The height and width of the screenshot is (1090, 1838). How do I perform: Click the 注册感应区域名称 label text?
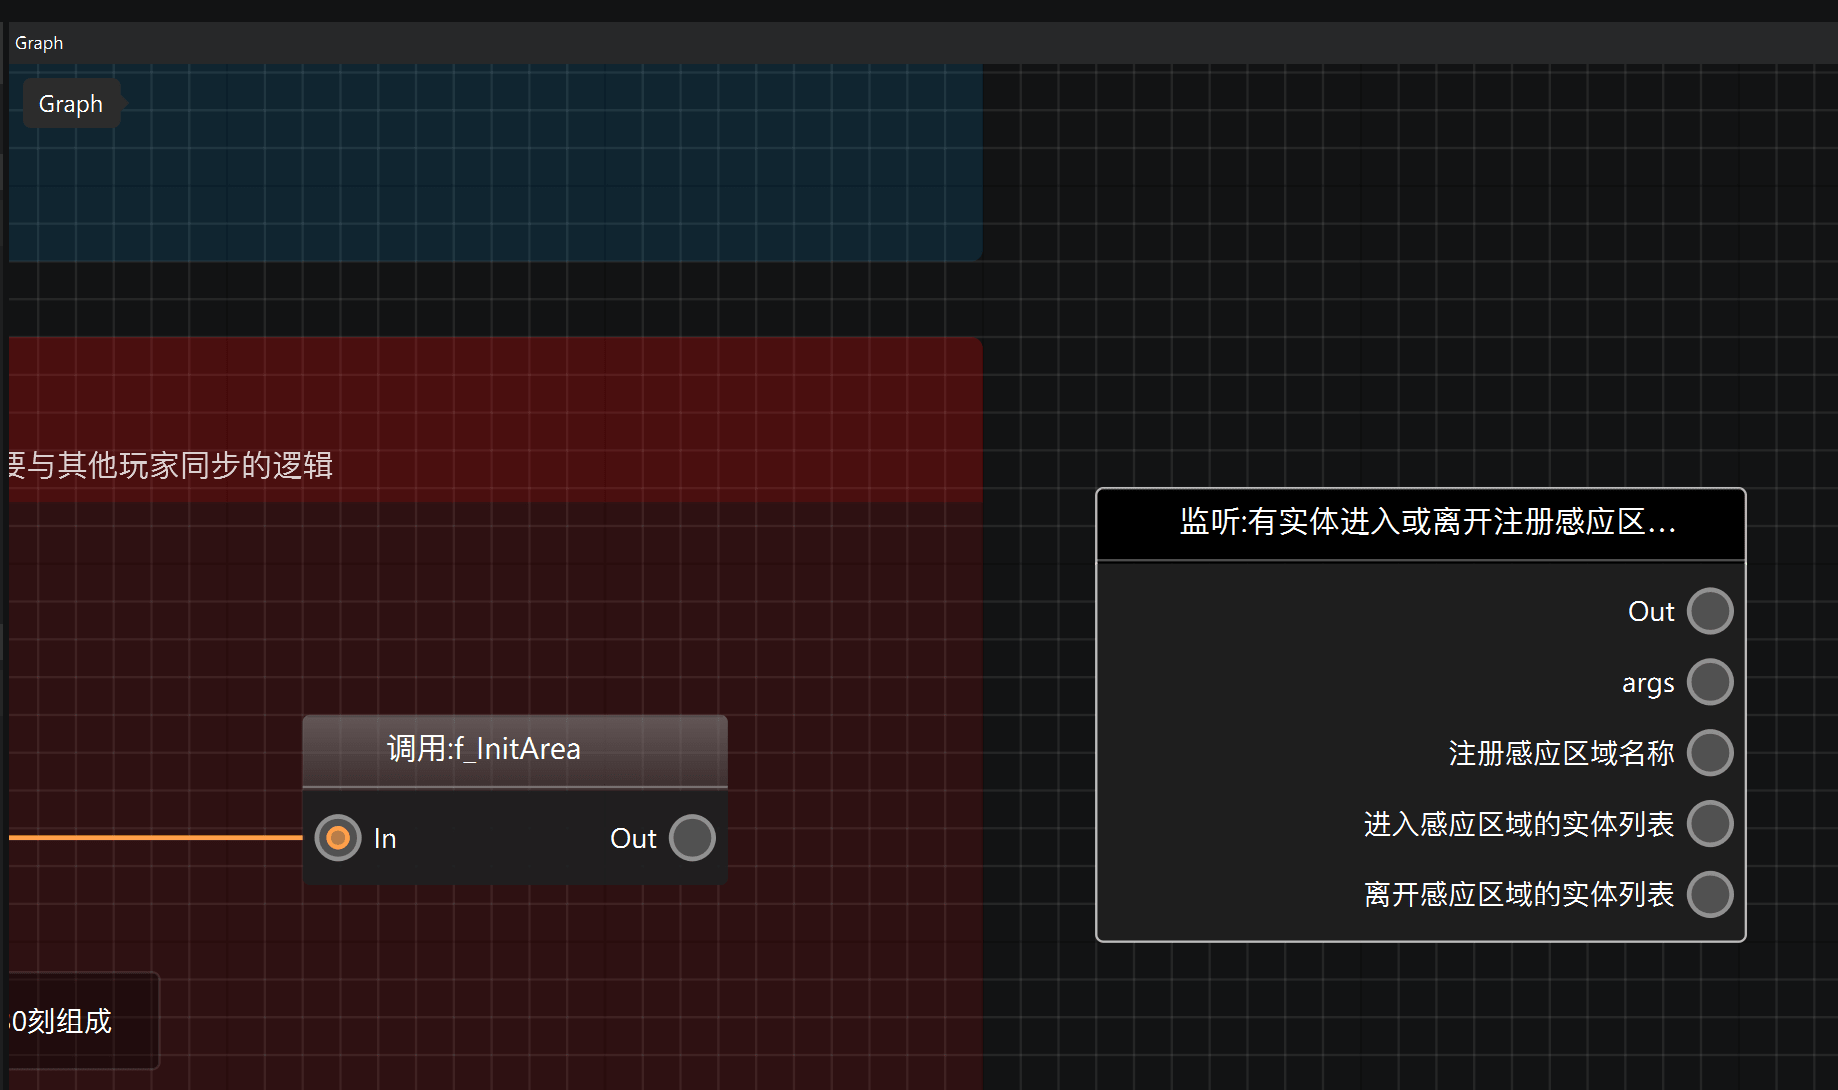tap(1561, 753)
